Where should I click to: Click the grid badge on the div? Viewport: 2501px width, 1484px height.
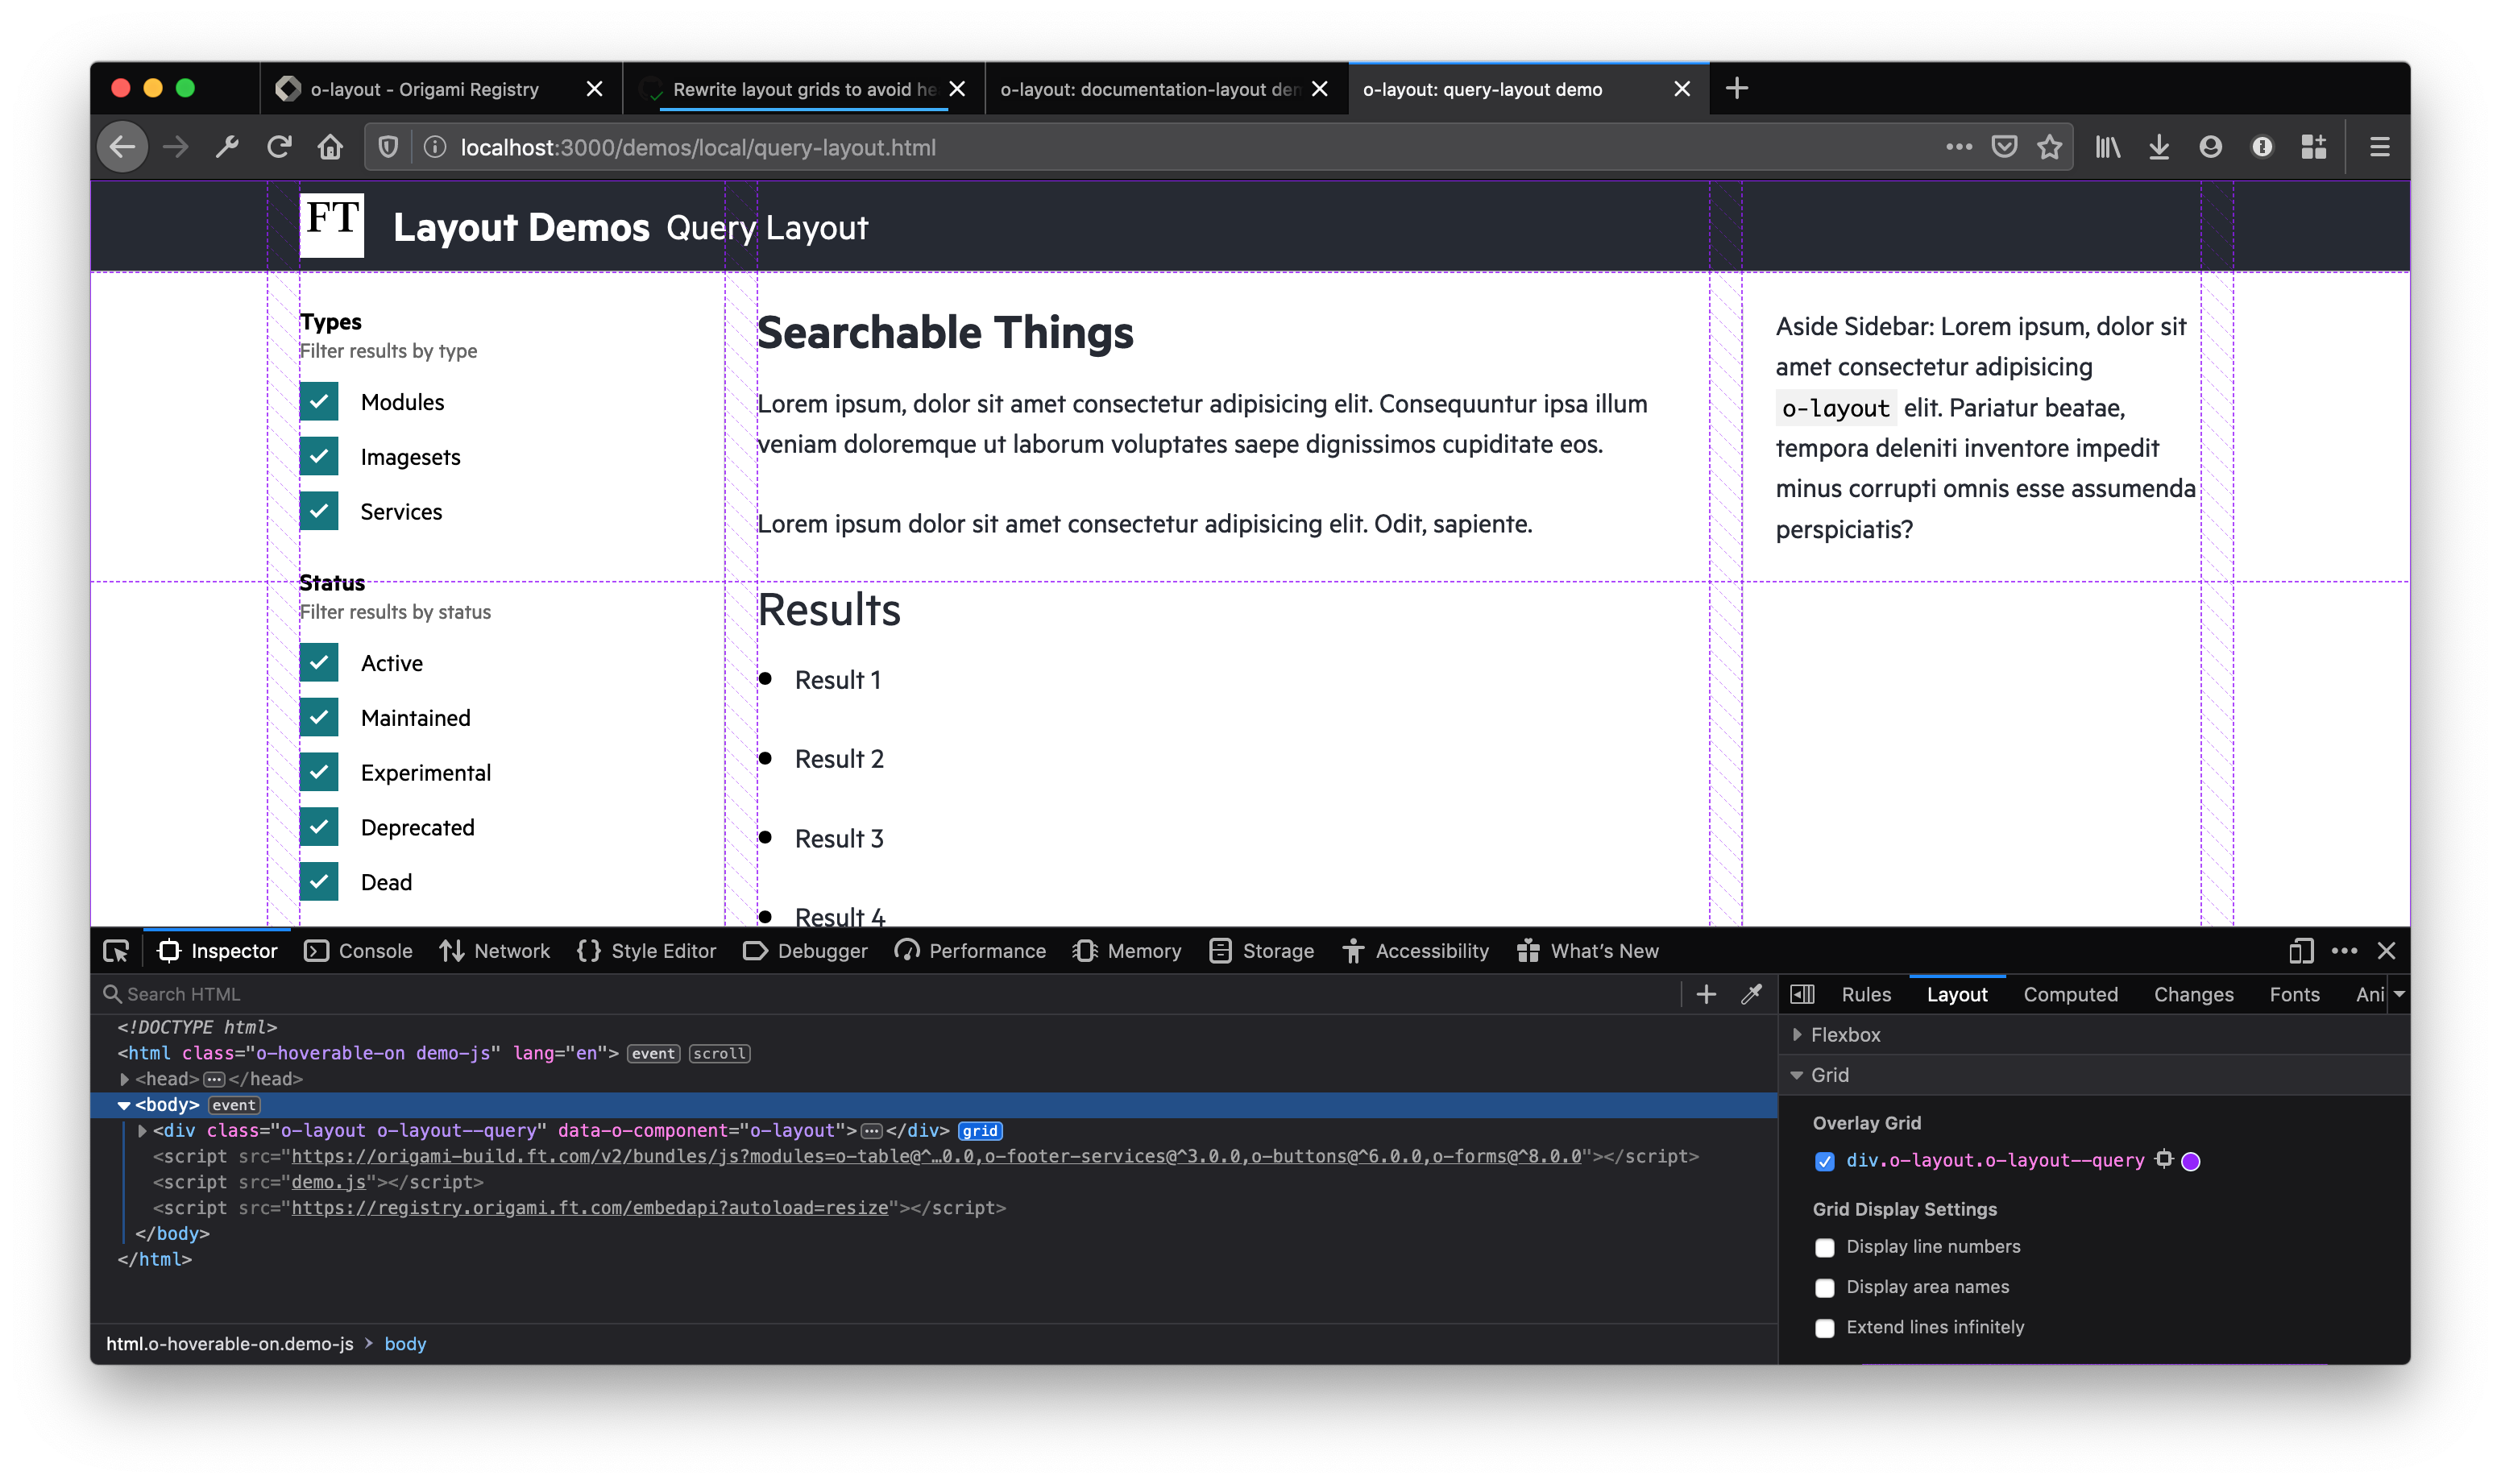(x=979, y=1130)
